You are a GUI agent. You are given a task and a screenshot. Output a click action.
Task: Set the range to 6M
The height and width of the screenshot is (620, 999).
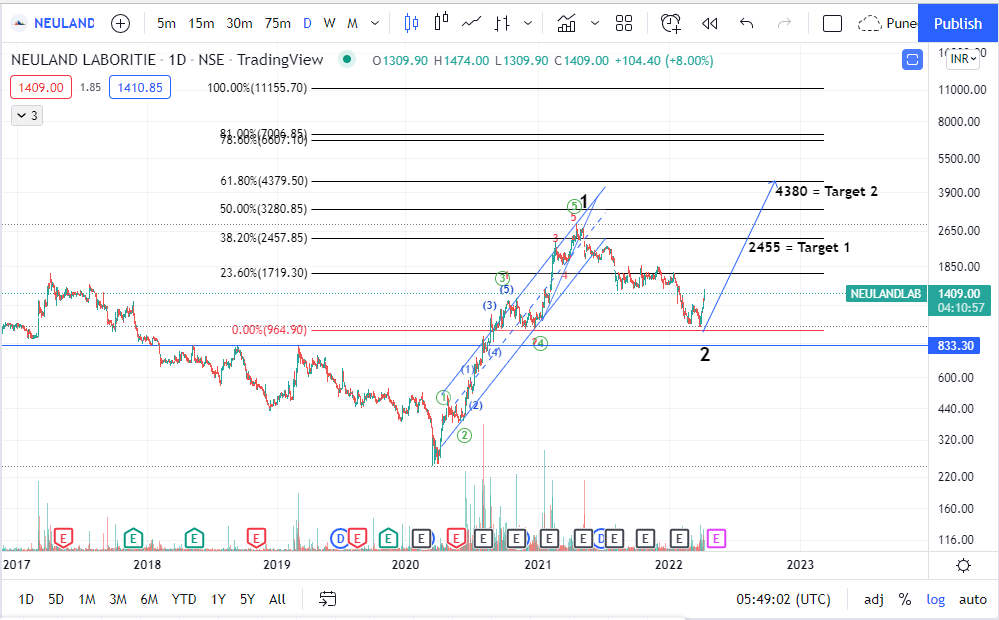click(x=149, y=599)
